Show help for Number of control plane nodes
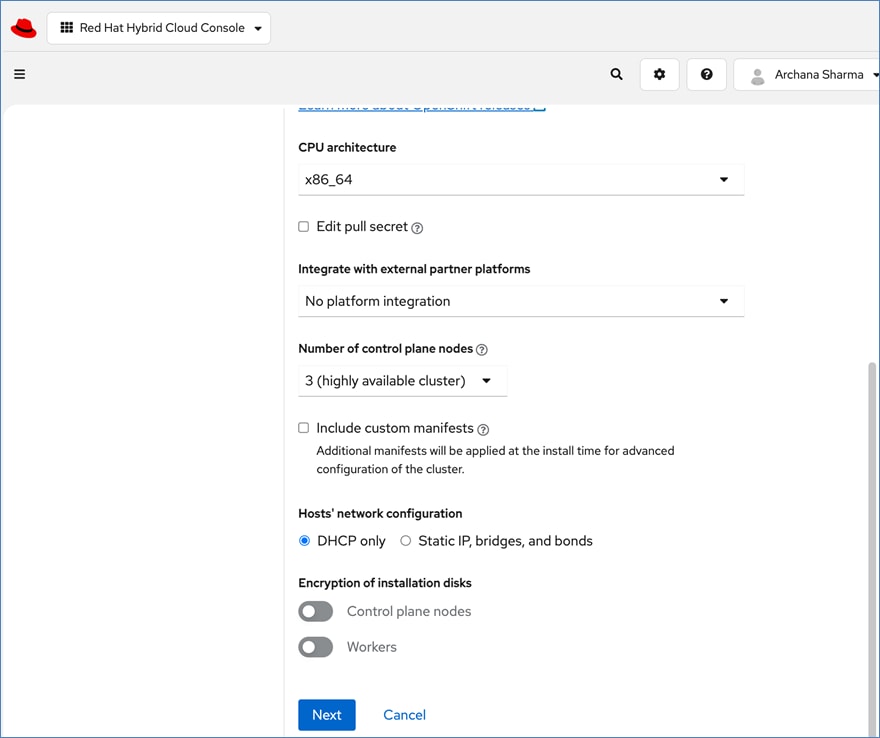The image size is (880, 738). 482,350
